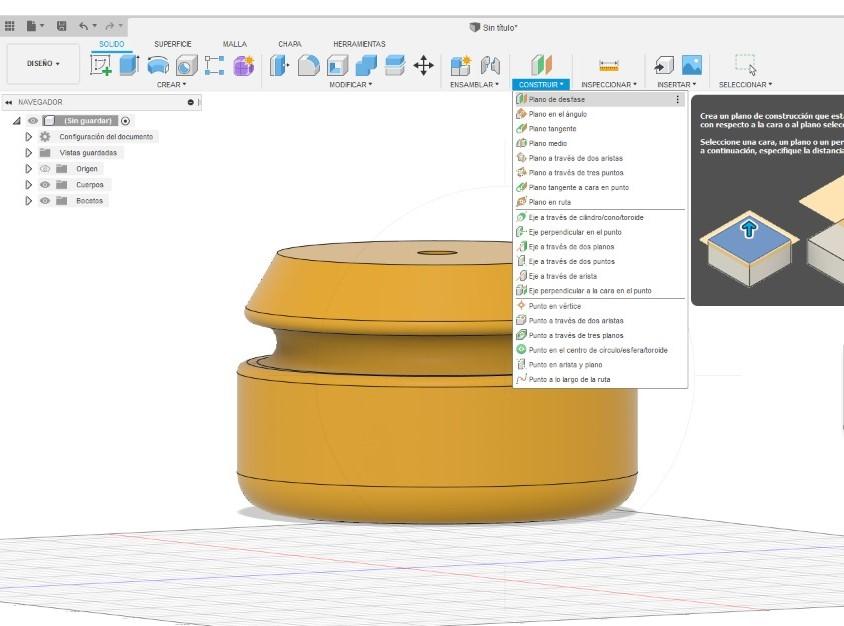
Task: Click the Save disk icon
Action: coord(62,26)
